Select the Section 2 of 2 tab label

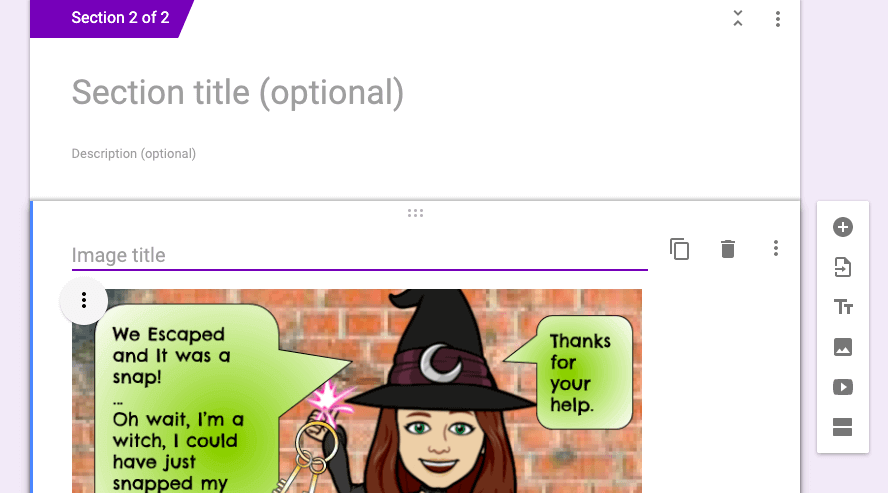pyautogui.click(x=120, y=18)
